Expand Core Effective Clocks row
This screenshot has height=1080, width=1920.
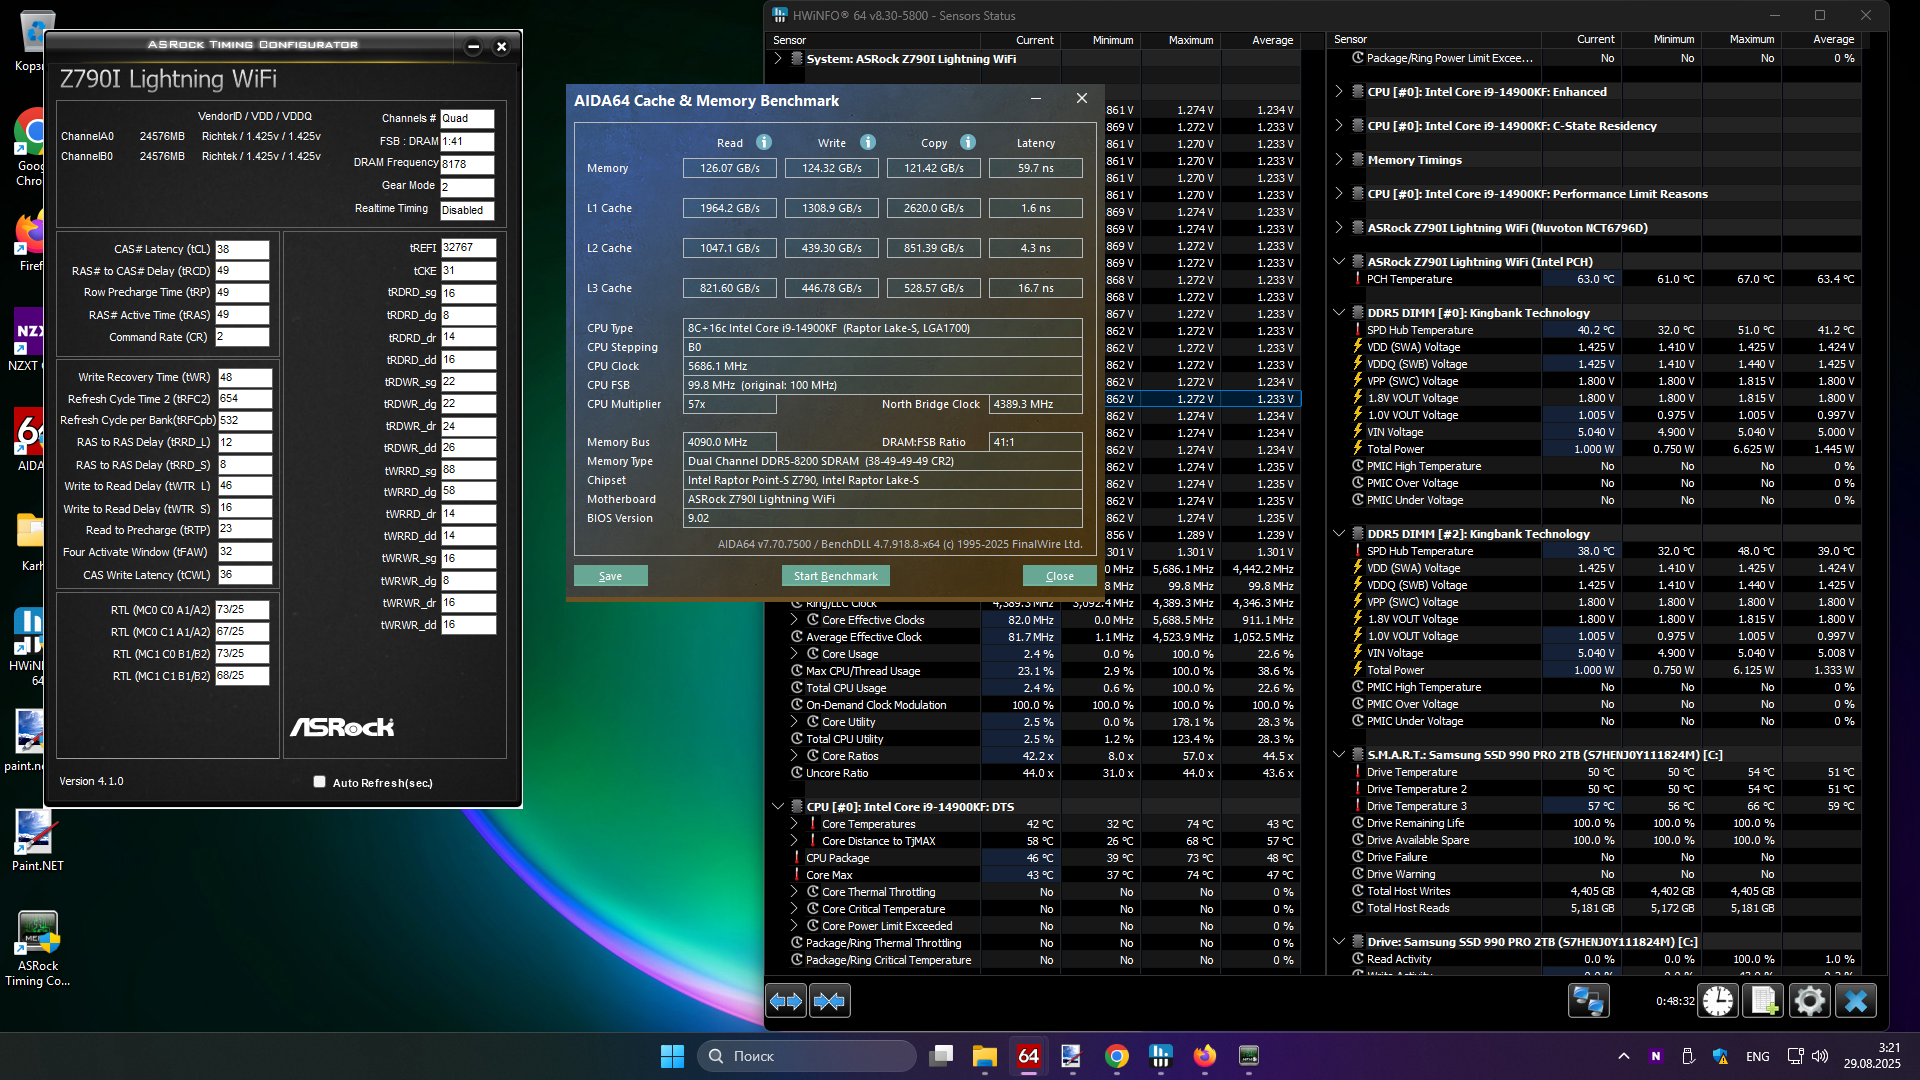(x=795, y=620)
